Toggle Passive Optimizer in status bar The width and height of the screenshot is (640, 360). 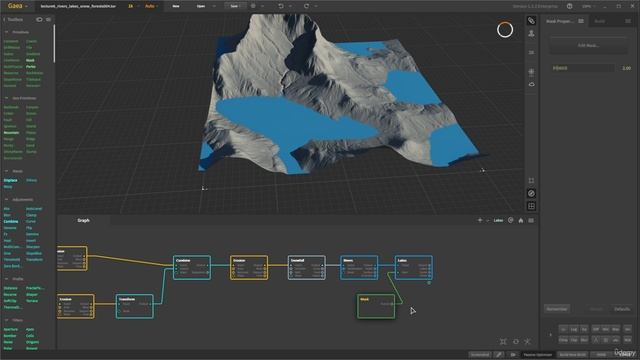click(x=538, y=355)
